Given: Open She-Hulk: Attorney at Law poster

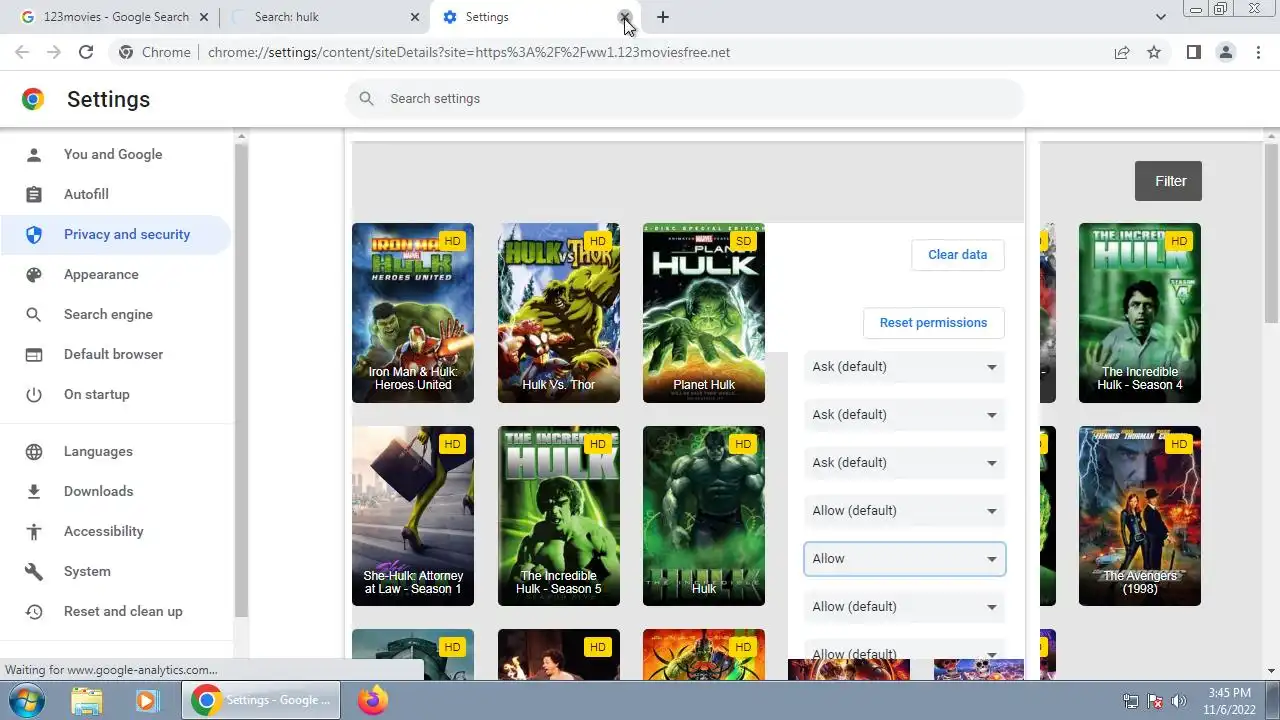Looking at the screenshot, I should pos(413,516).
